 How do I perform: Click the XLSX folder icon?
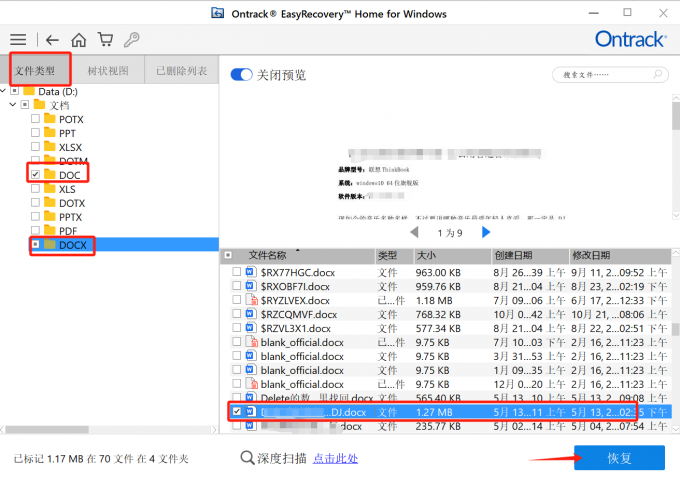pyautogui.click(x=50, y=146)
